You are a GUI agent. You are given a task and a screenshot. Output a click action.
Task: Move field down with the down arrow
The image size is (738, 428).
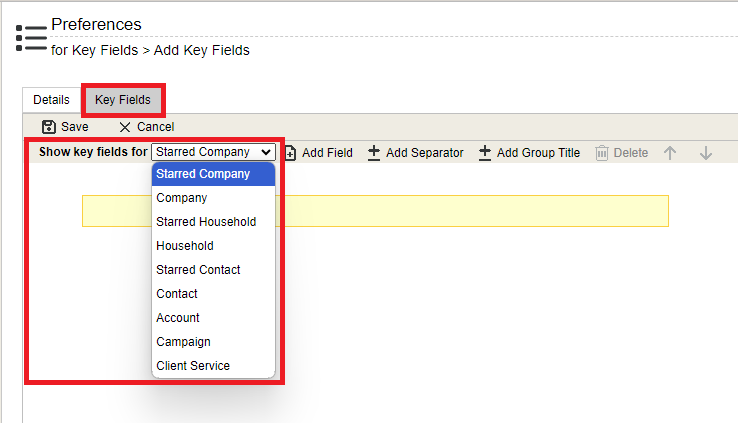click(x=706, y=153)
